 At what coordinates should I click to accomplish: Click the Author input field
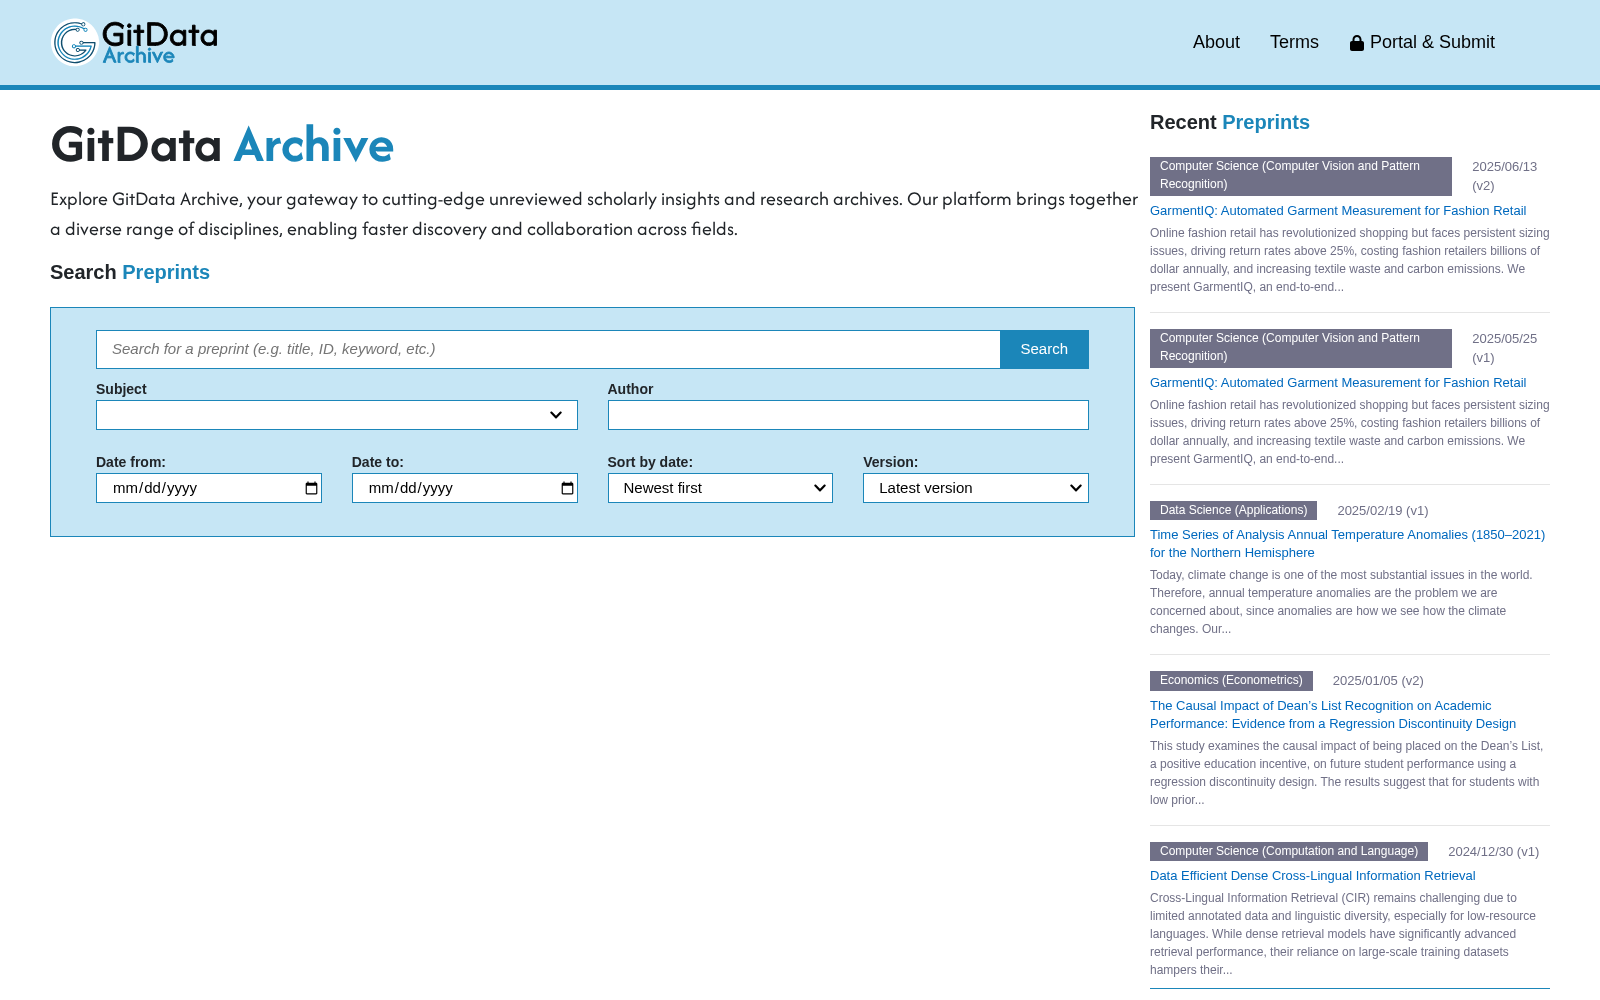point(848,415)
